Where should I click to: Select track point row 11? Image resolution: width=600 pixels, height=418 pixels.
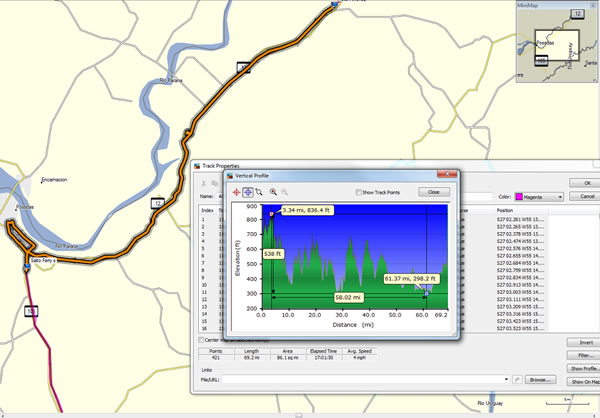pyautogui.click(x=204, y=292)
